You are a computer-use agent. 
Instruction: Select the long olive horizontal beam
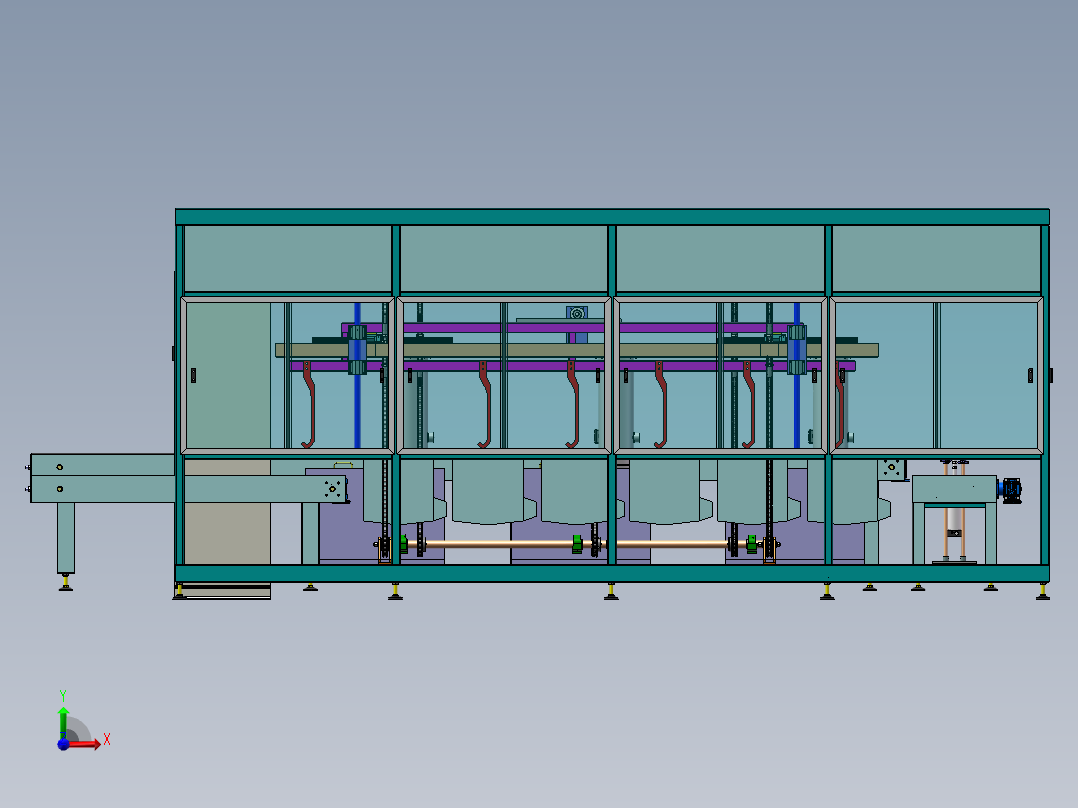coord(577,351)
